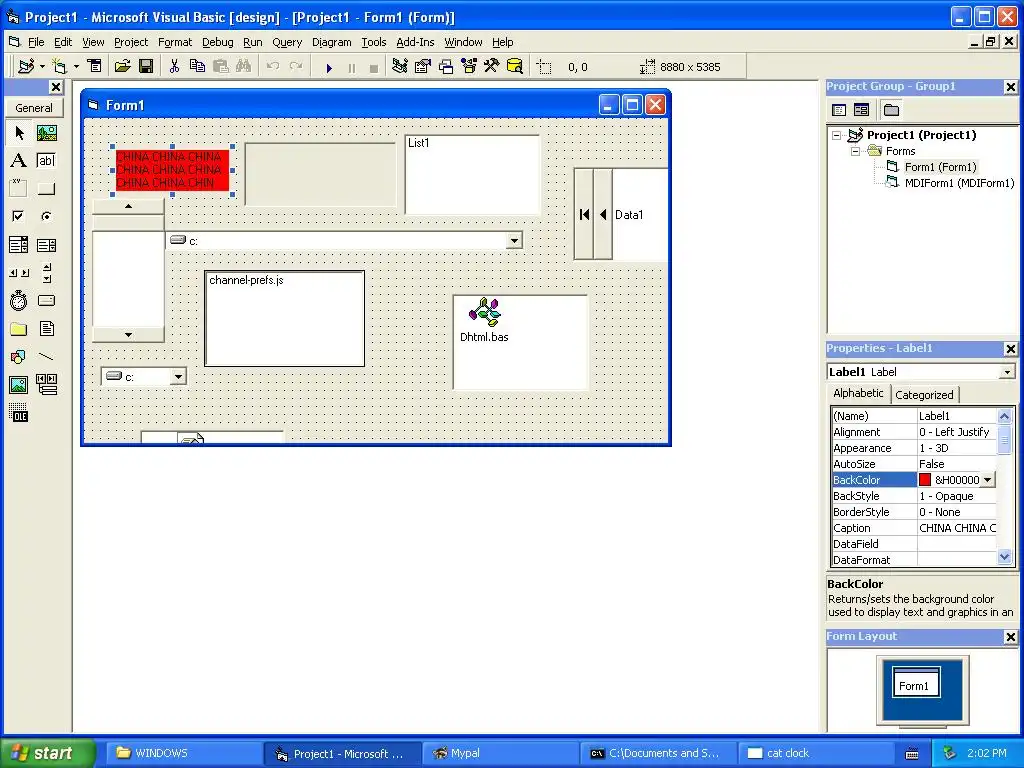Select the Line tool in the toolbox
Screen dimensions: 1024x768
click(46, 357)
